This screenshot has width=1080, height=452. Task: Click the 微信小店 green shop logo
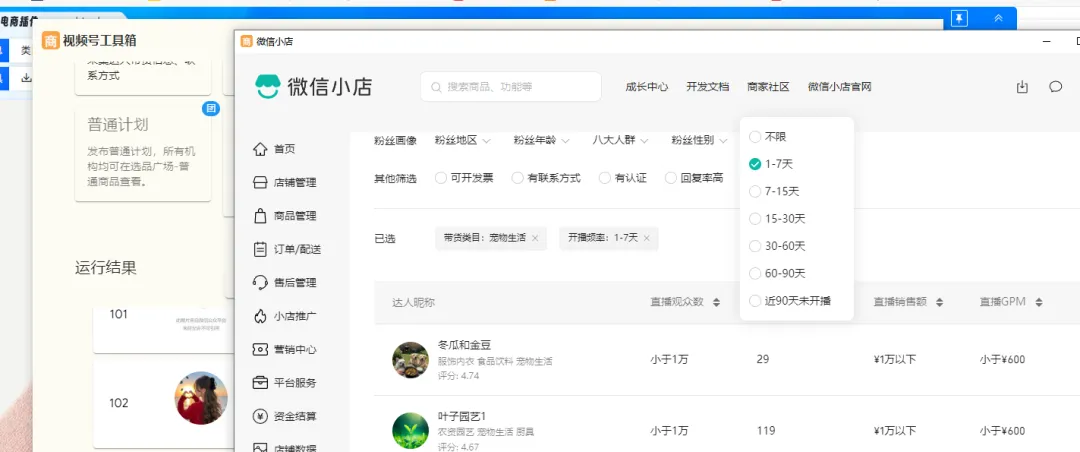[x=267, y=87]
